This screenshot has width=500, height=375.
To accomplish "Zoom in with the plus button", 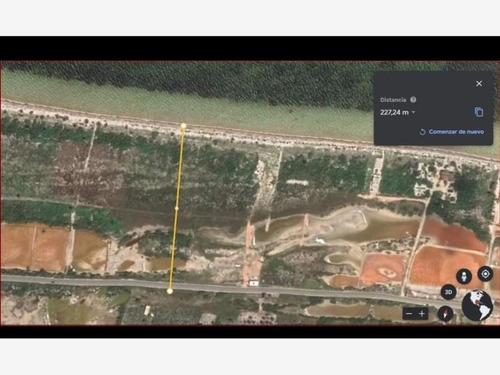I will click(422, 314).
